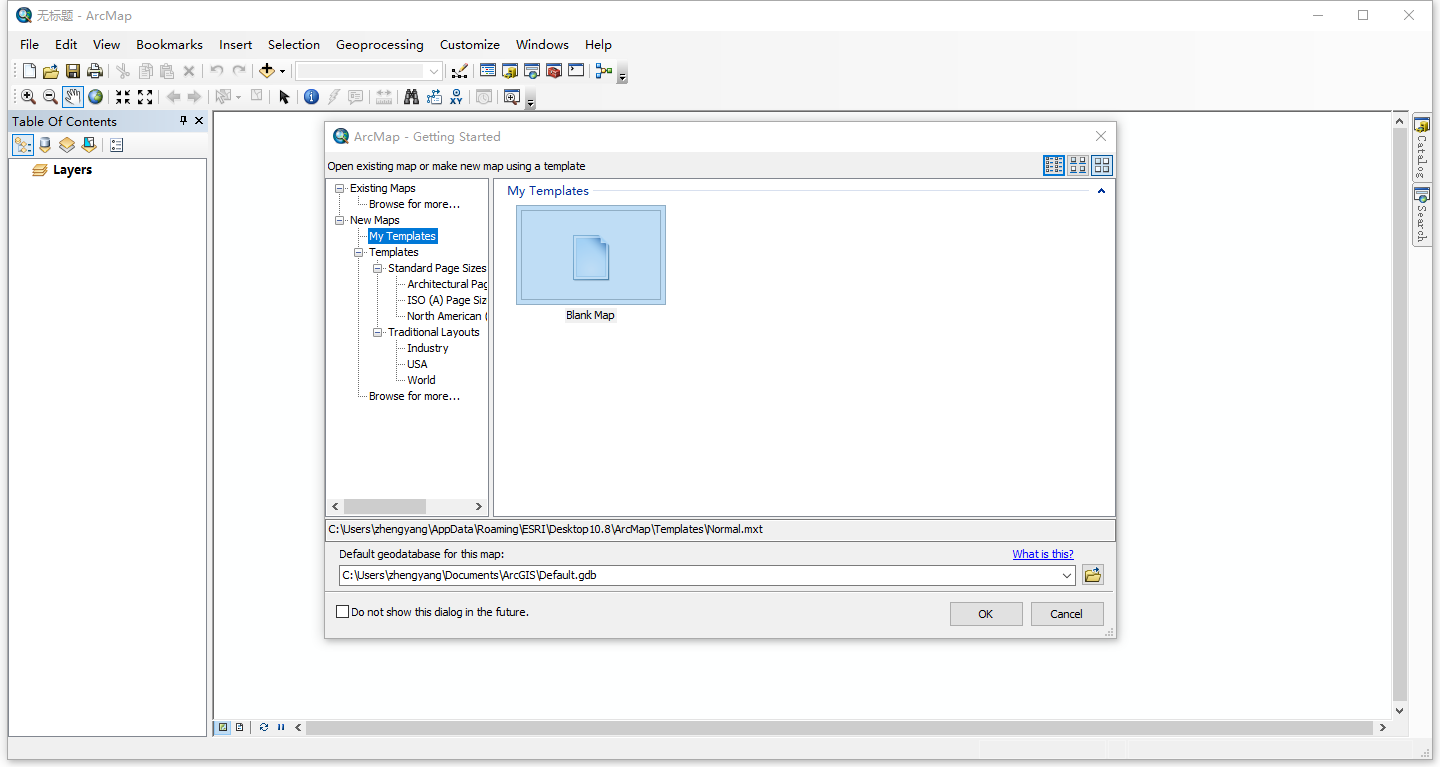1440x767 pixels.
Task: Open the Customize menu
Action: click(470, 45)
